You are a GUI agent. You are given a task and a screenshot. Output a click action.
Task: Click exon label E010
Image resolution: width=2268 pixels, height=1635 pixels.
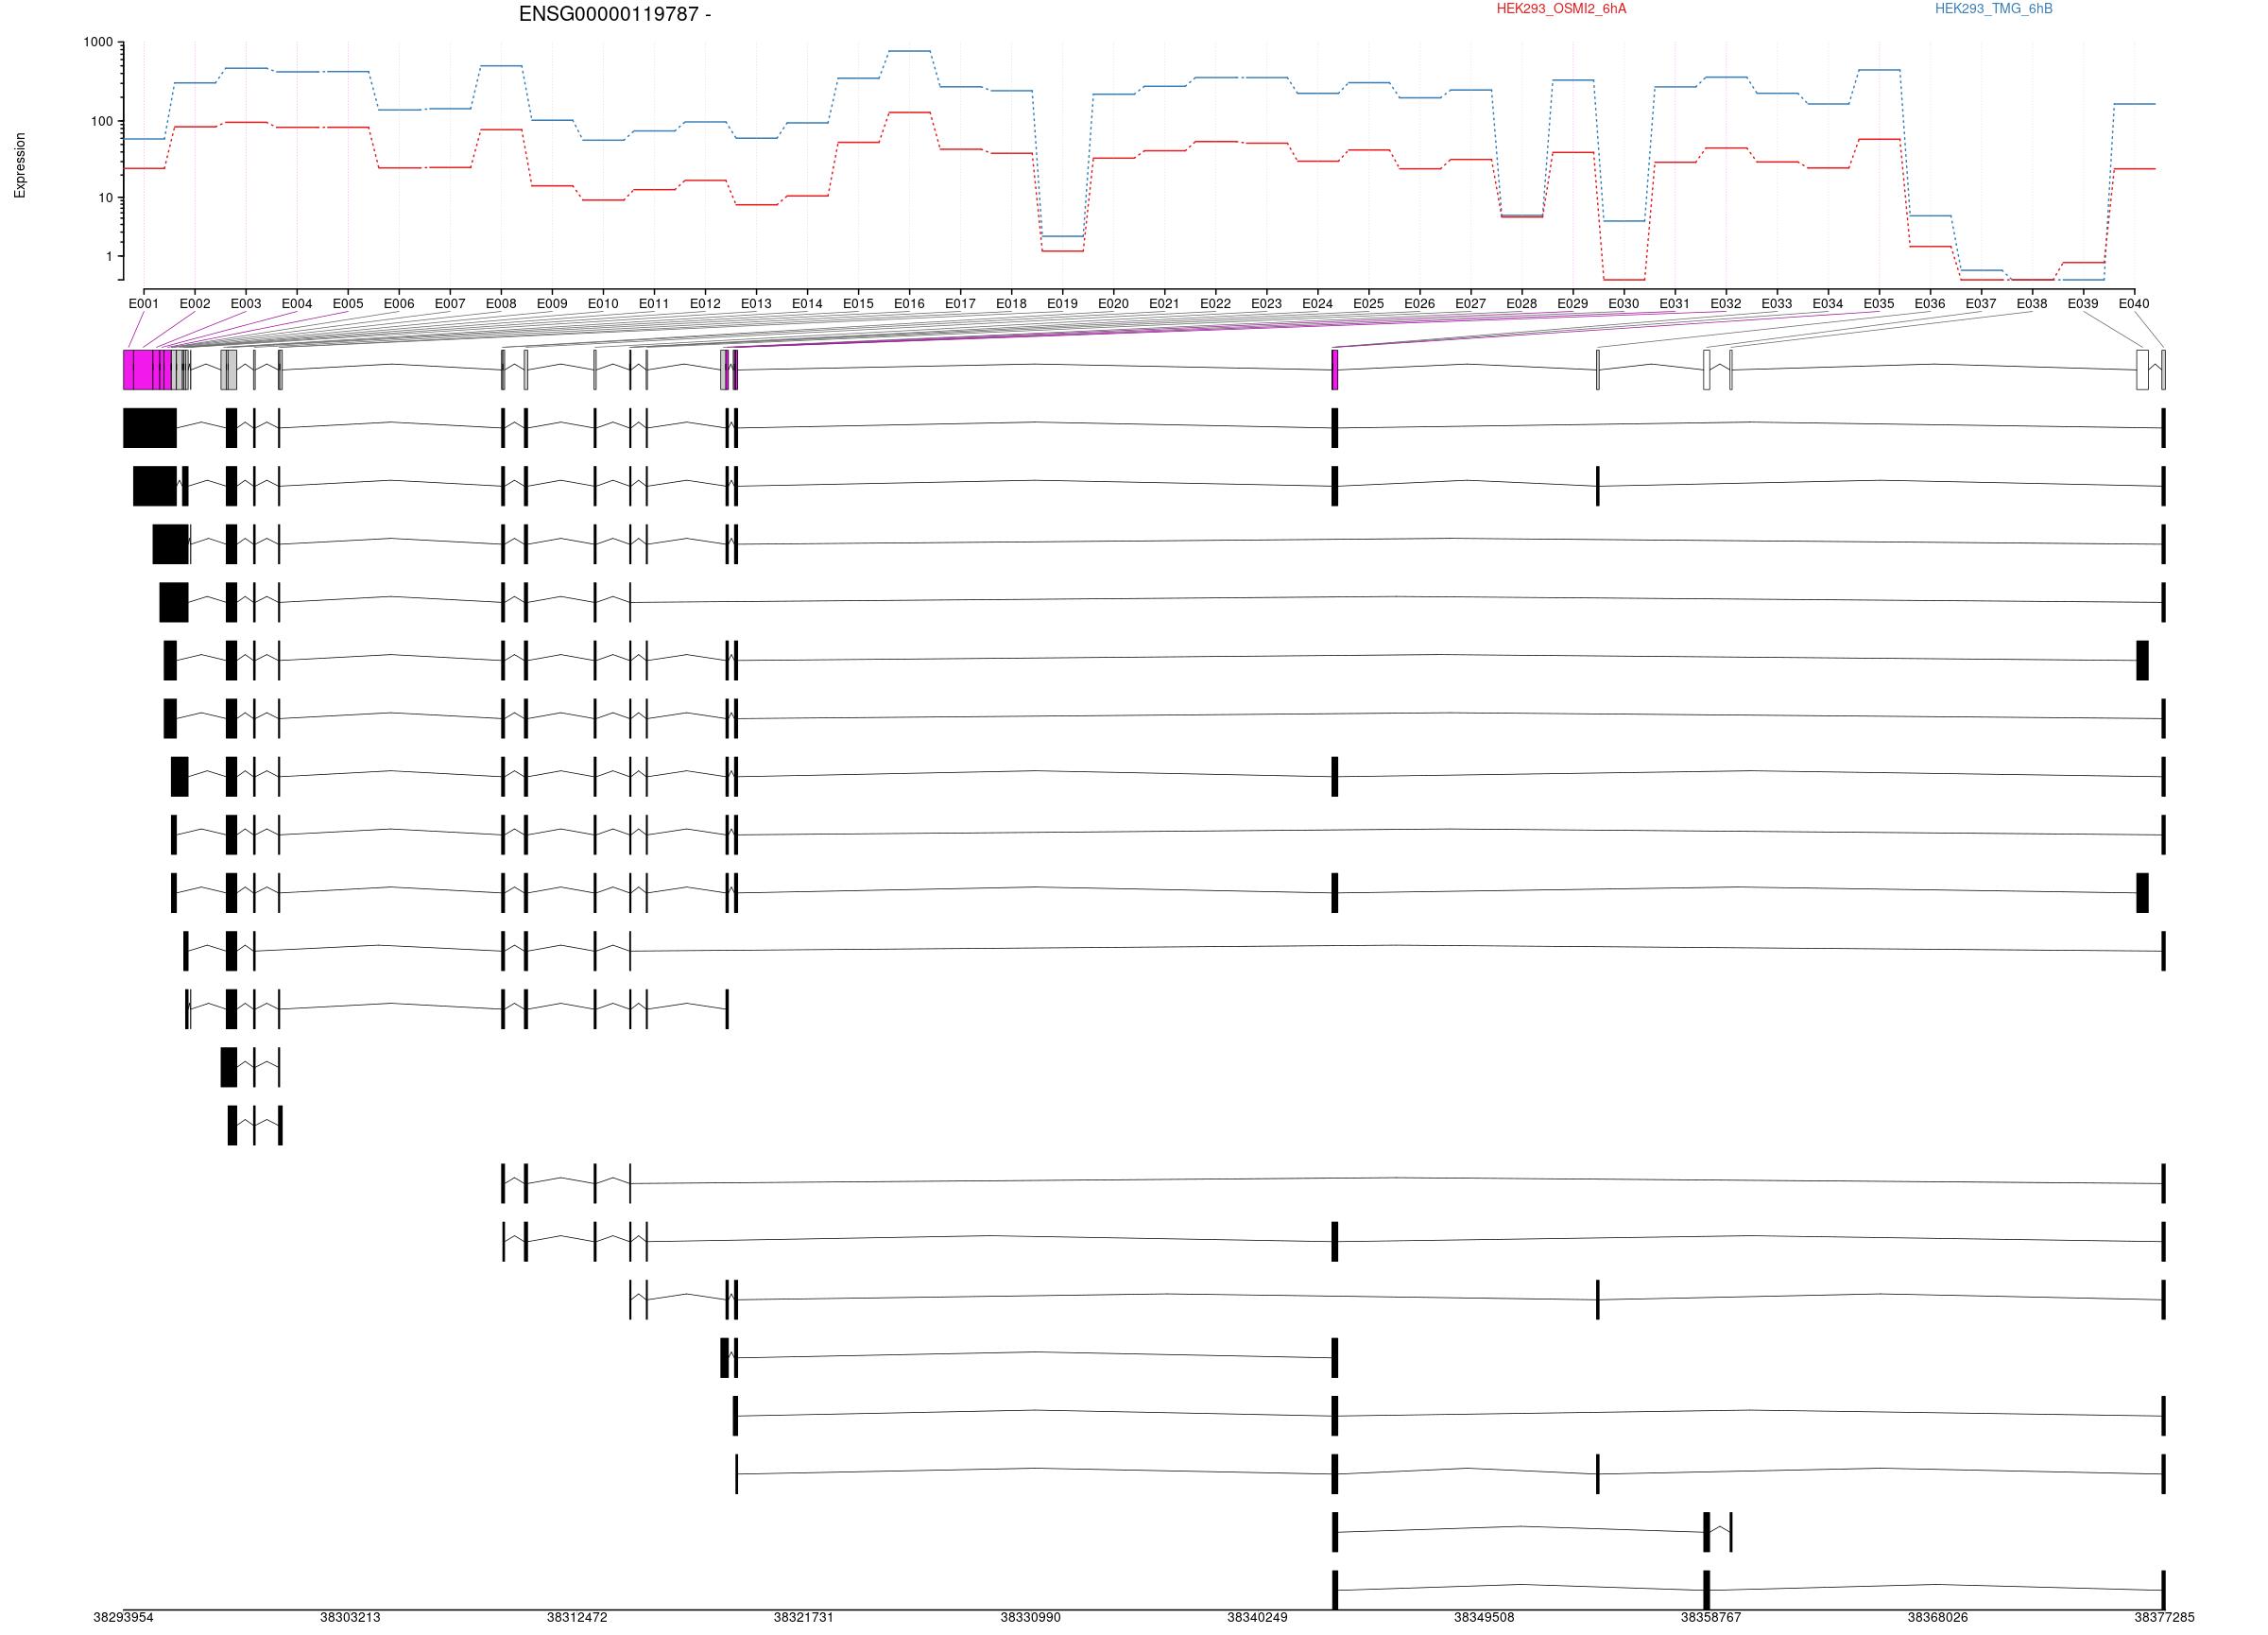pos(603,304)
